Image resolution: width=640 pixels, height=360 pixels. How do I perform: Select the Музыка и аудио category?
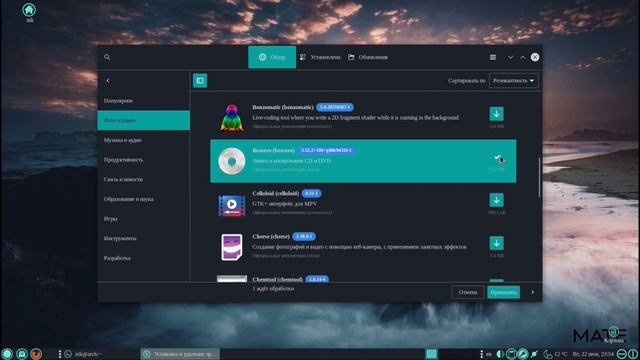[143, 140]
